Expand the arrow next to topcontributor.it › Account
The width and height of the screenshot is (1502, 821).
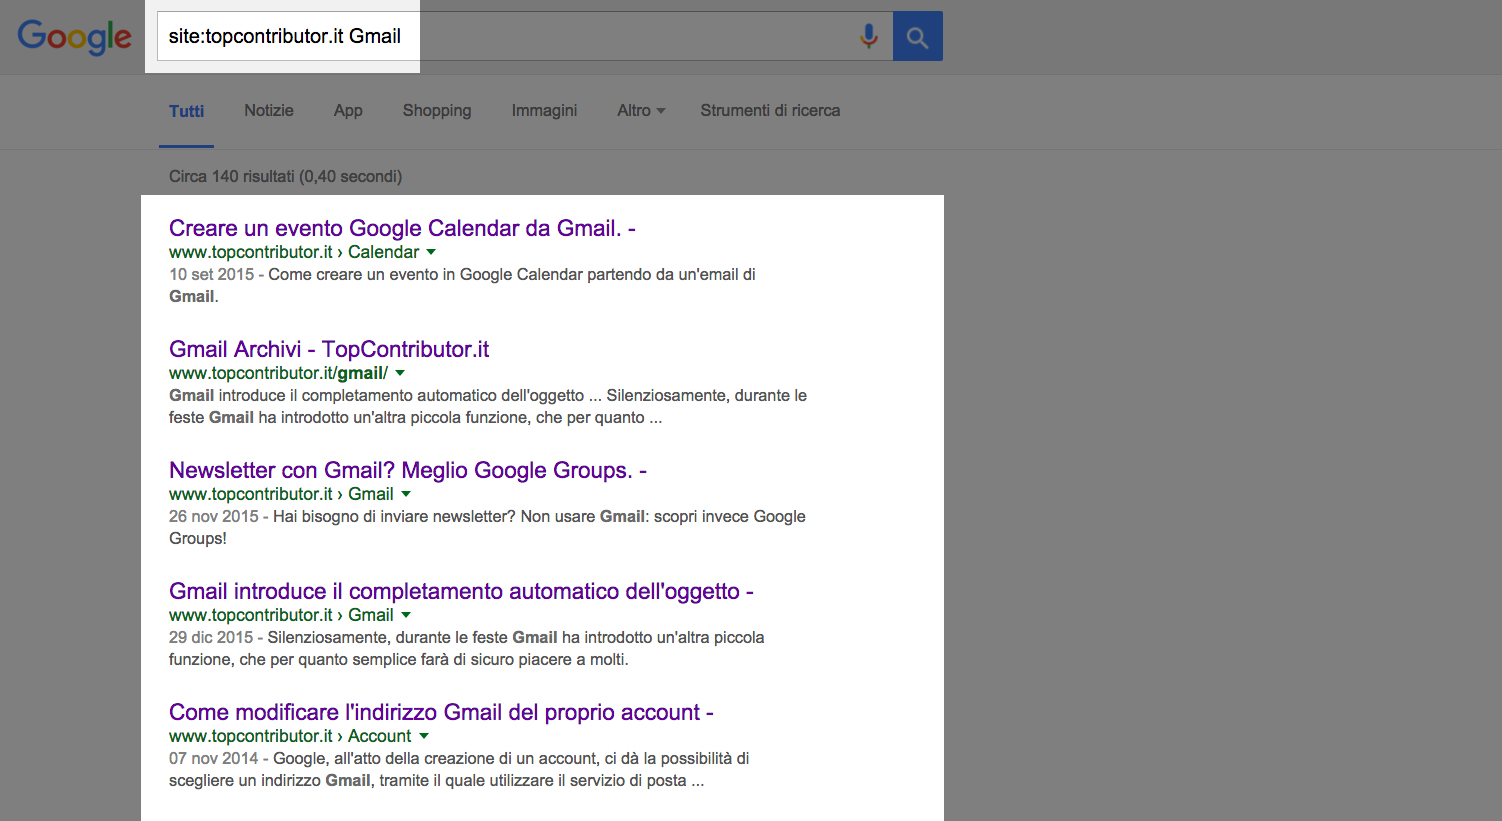click(424, 736)
